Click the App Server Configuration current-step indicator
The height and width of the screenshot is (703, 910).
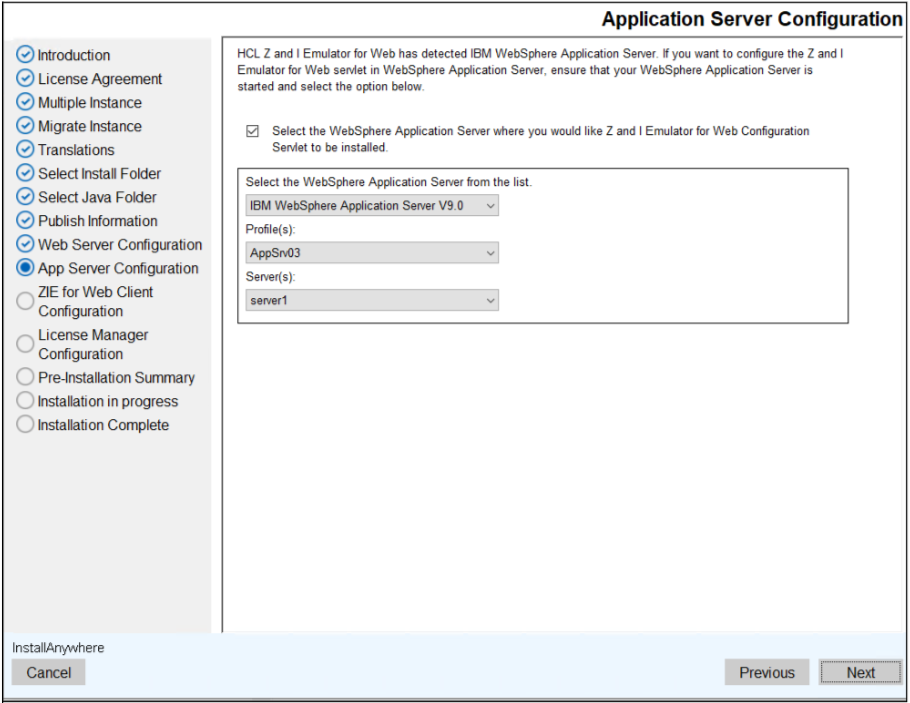tap(25, 268)
